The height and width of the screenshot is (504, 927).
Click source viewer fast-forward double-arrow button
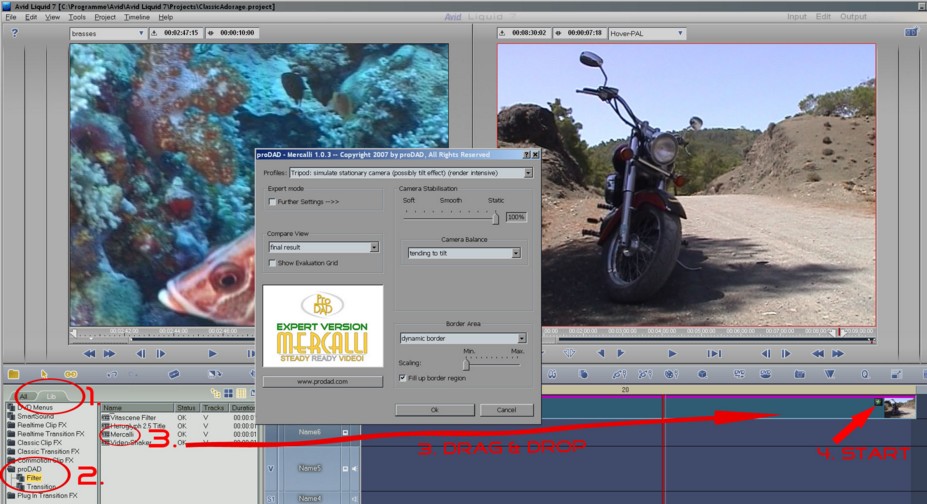pos(110,354)
